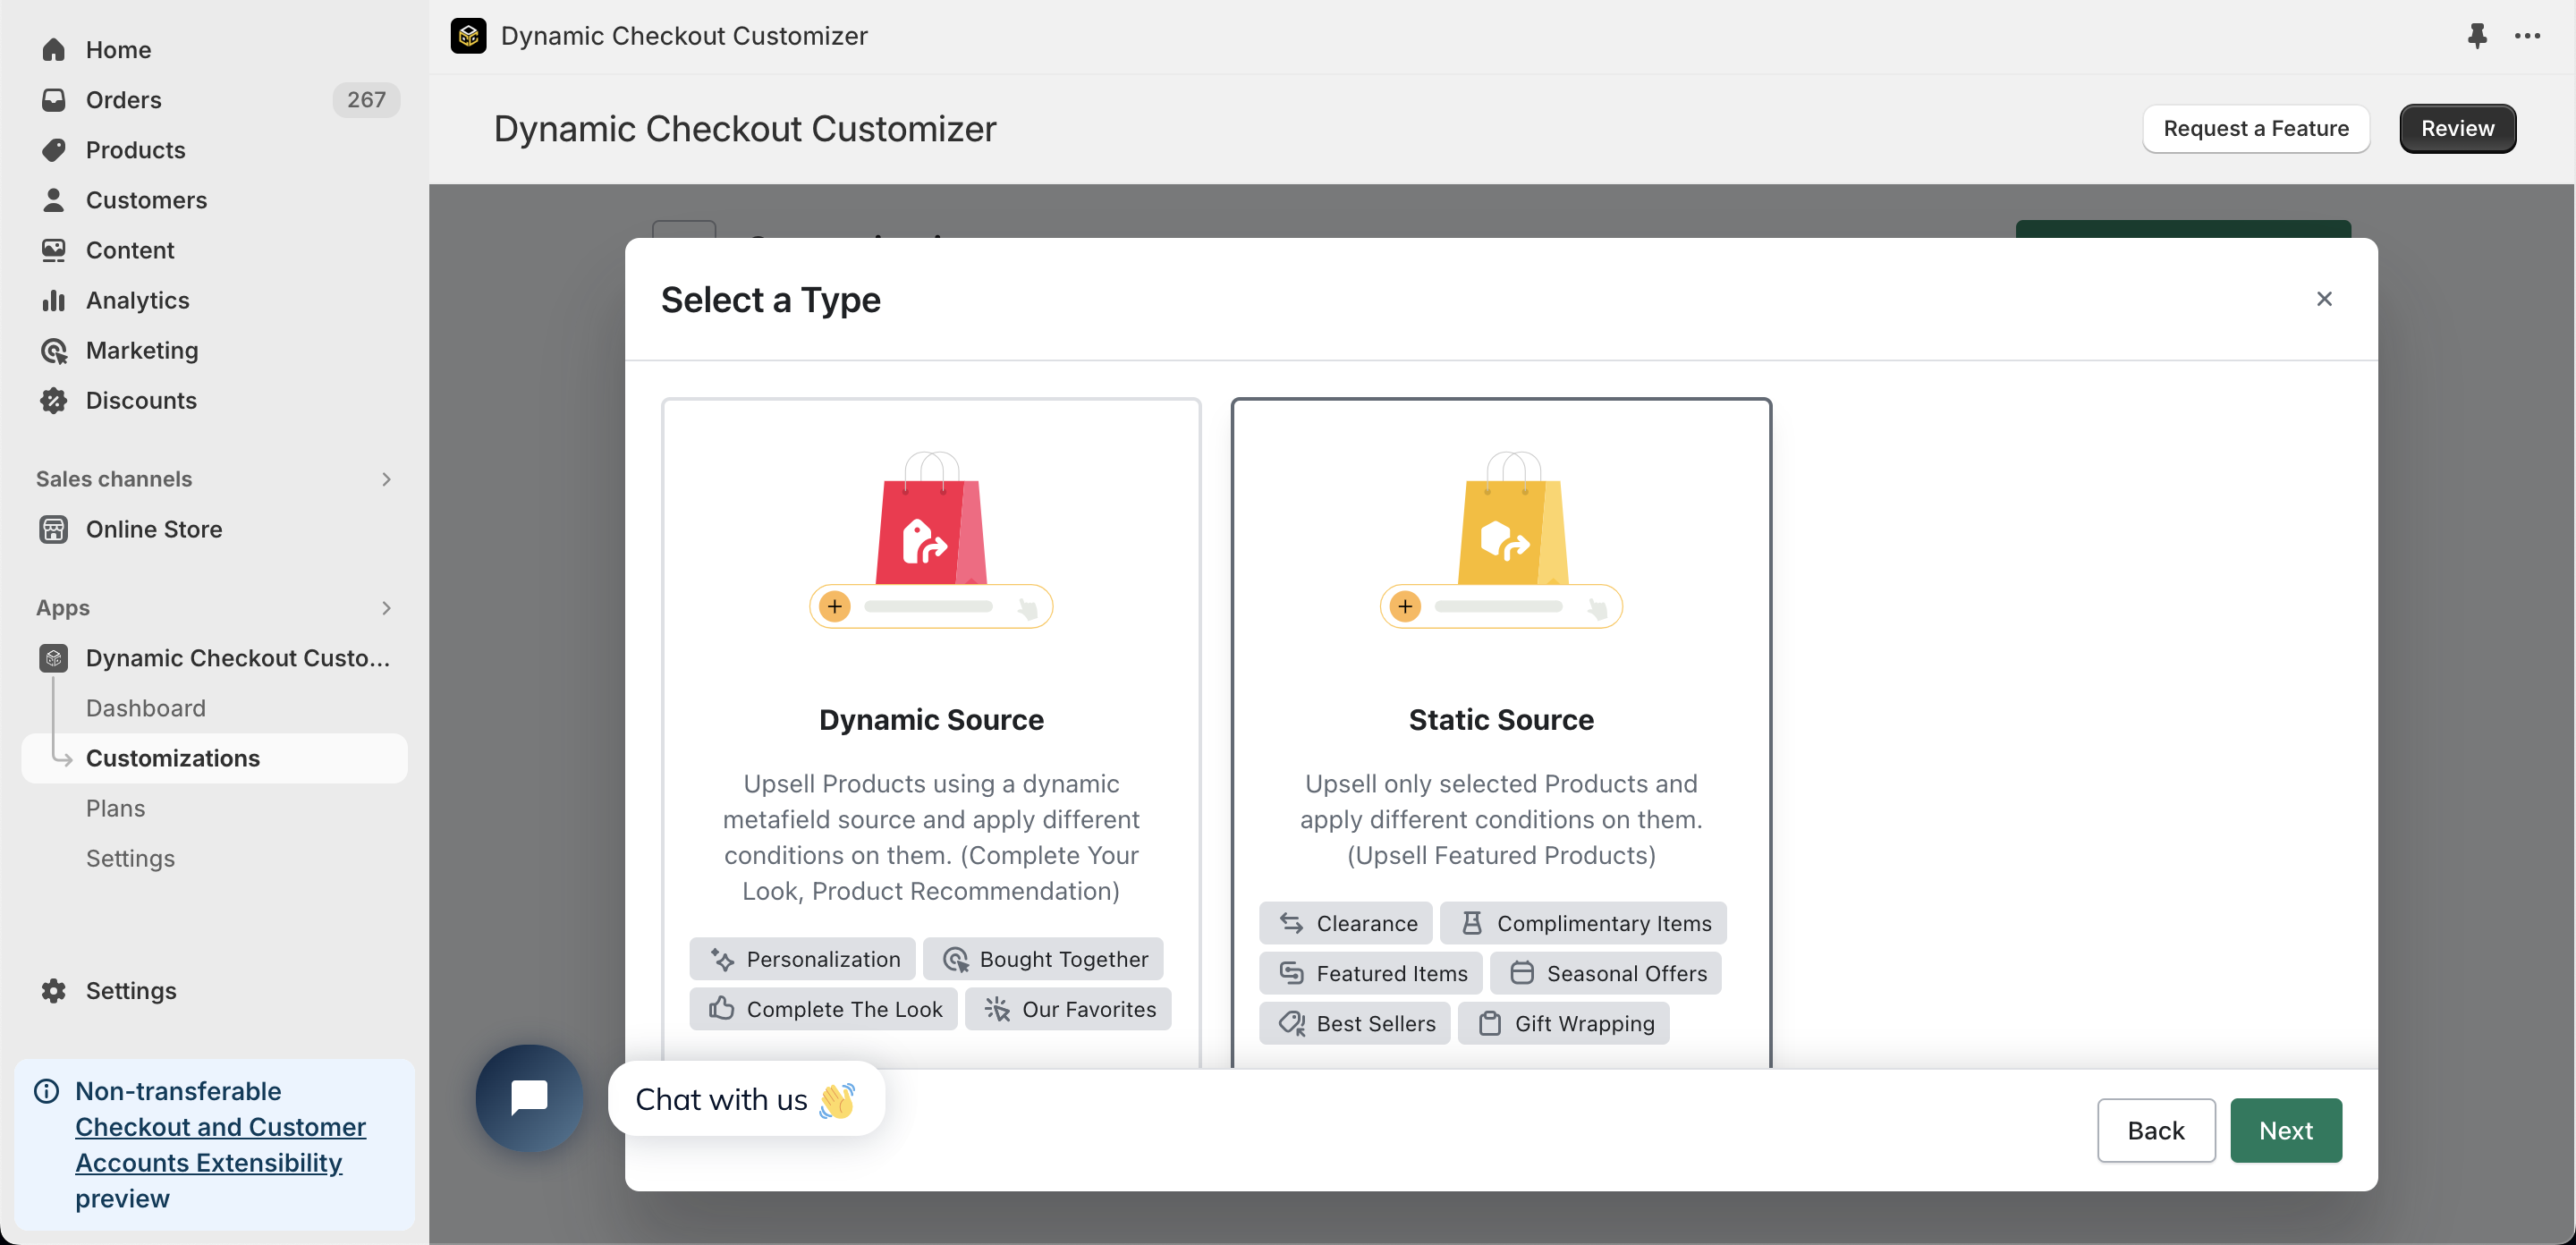Screen dimensions: 2576x1245
Task: Open the app's Settings subpage
Action: point(130,858)
